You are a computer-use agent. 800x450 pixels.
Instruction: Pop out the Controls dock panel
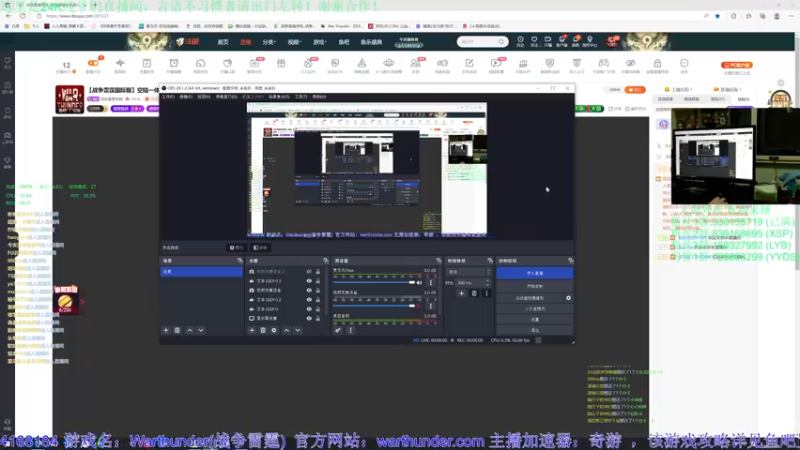(x=570, y=261)
